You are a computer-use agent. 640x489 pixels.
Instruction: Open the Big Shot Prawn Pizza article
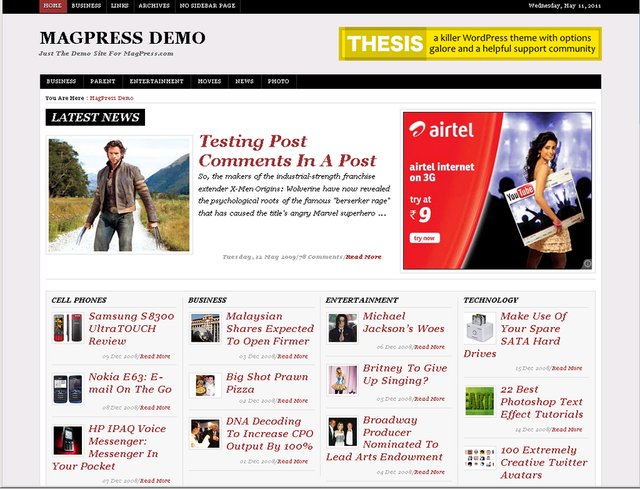tap(267, 383)
